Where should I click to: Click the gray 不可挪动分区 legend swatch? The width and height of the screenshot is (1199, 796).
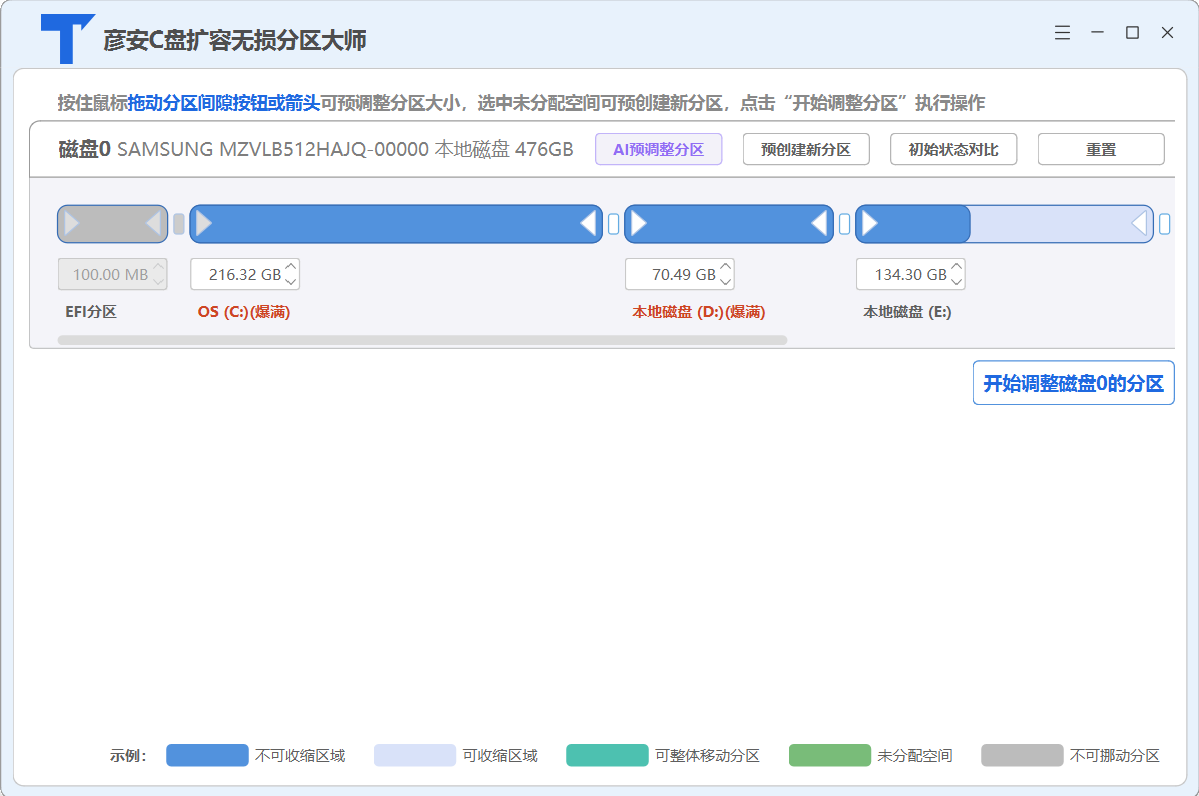pyautogui.click(x=1022, y=755)
